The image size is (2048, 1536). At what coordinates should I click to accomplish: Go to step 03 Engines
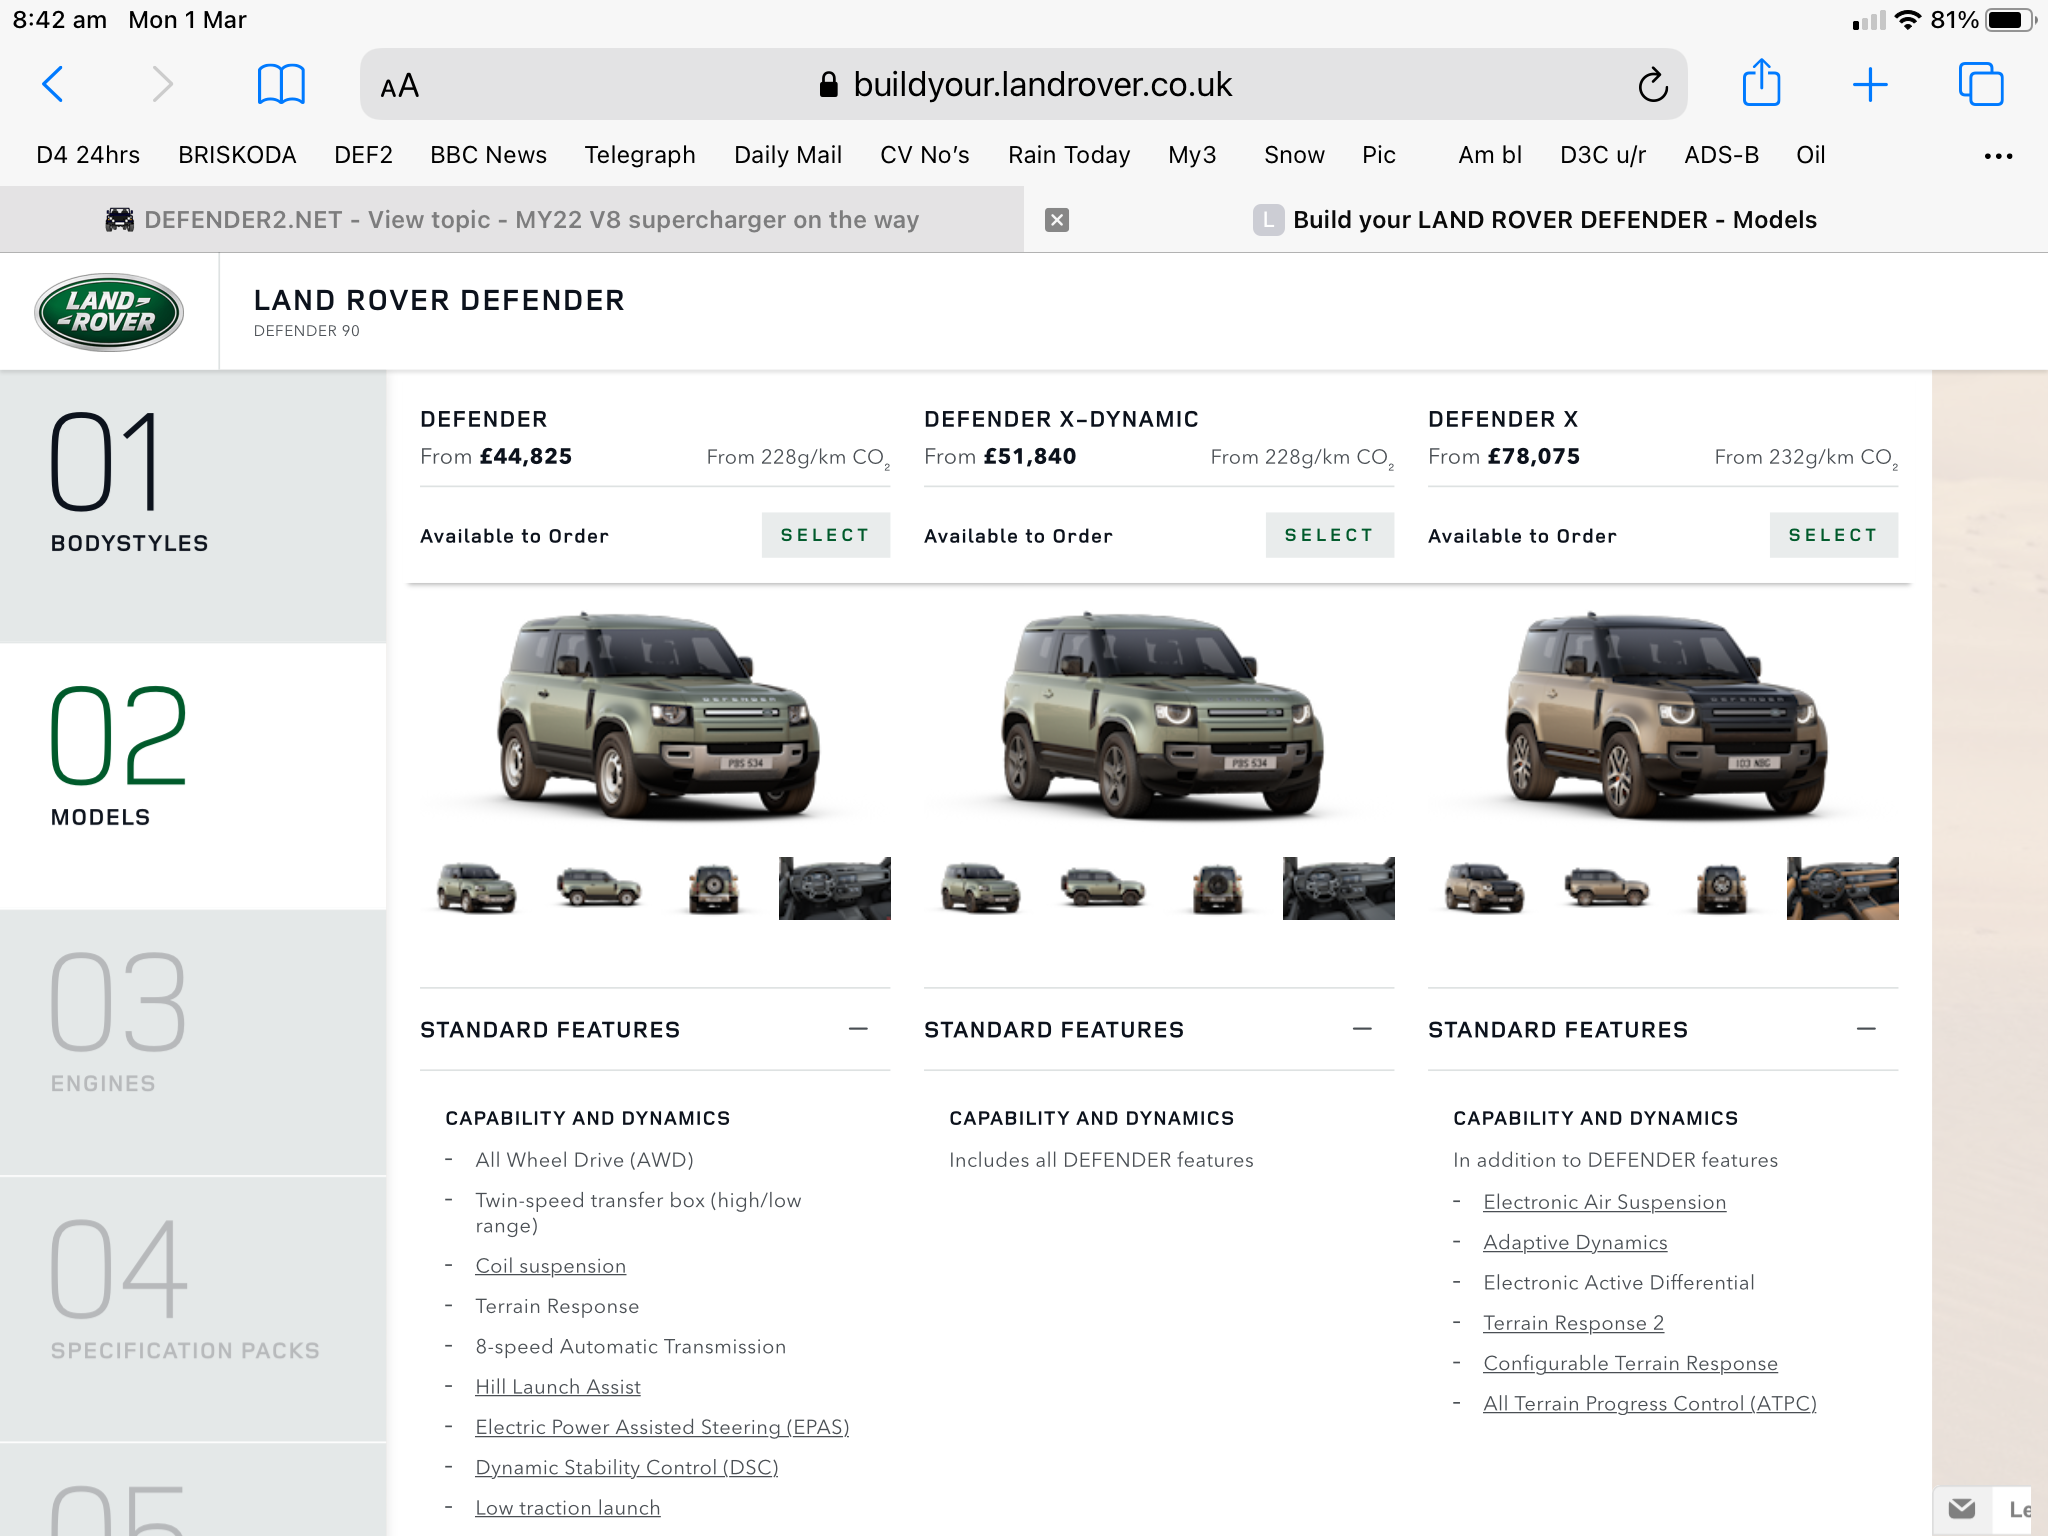point(193,1043)
